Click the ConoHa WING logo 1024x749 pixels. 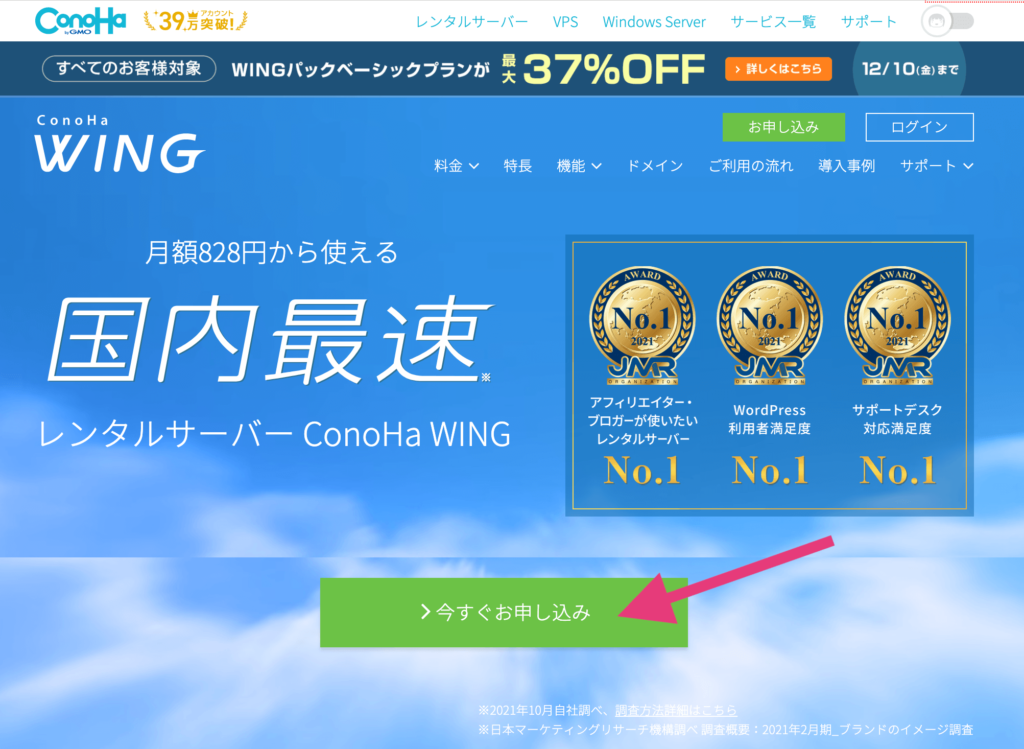click(x=120, y=144)
